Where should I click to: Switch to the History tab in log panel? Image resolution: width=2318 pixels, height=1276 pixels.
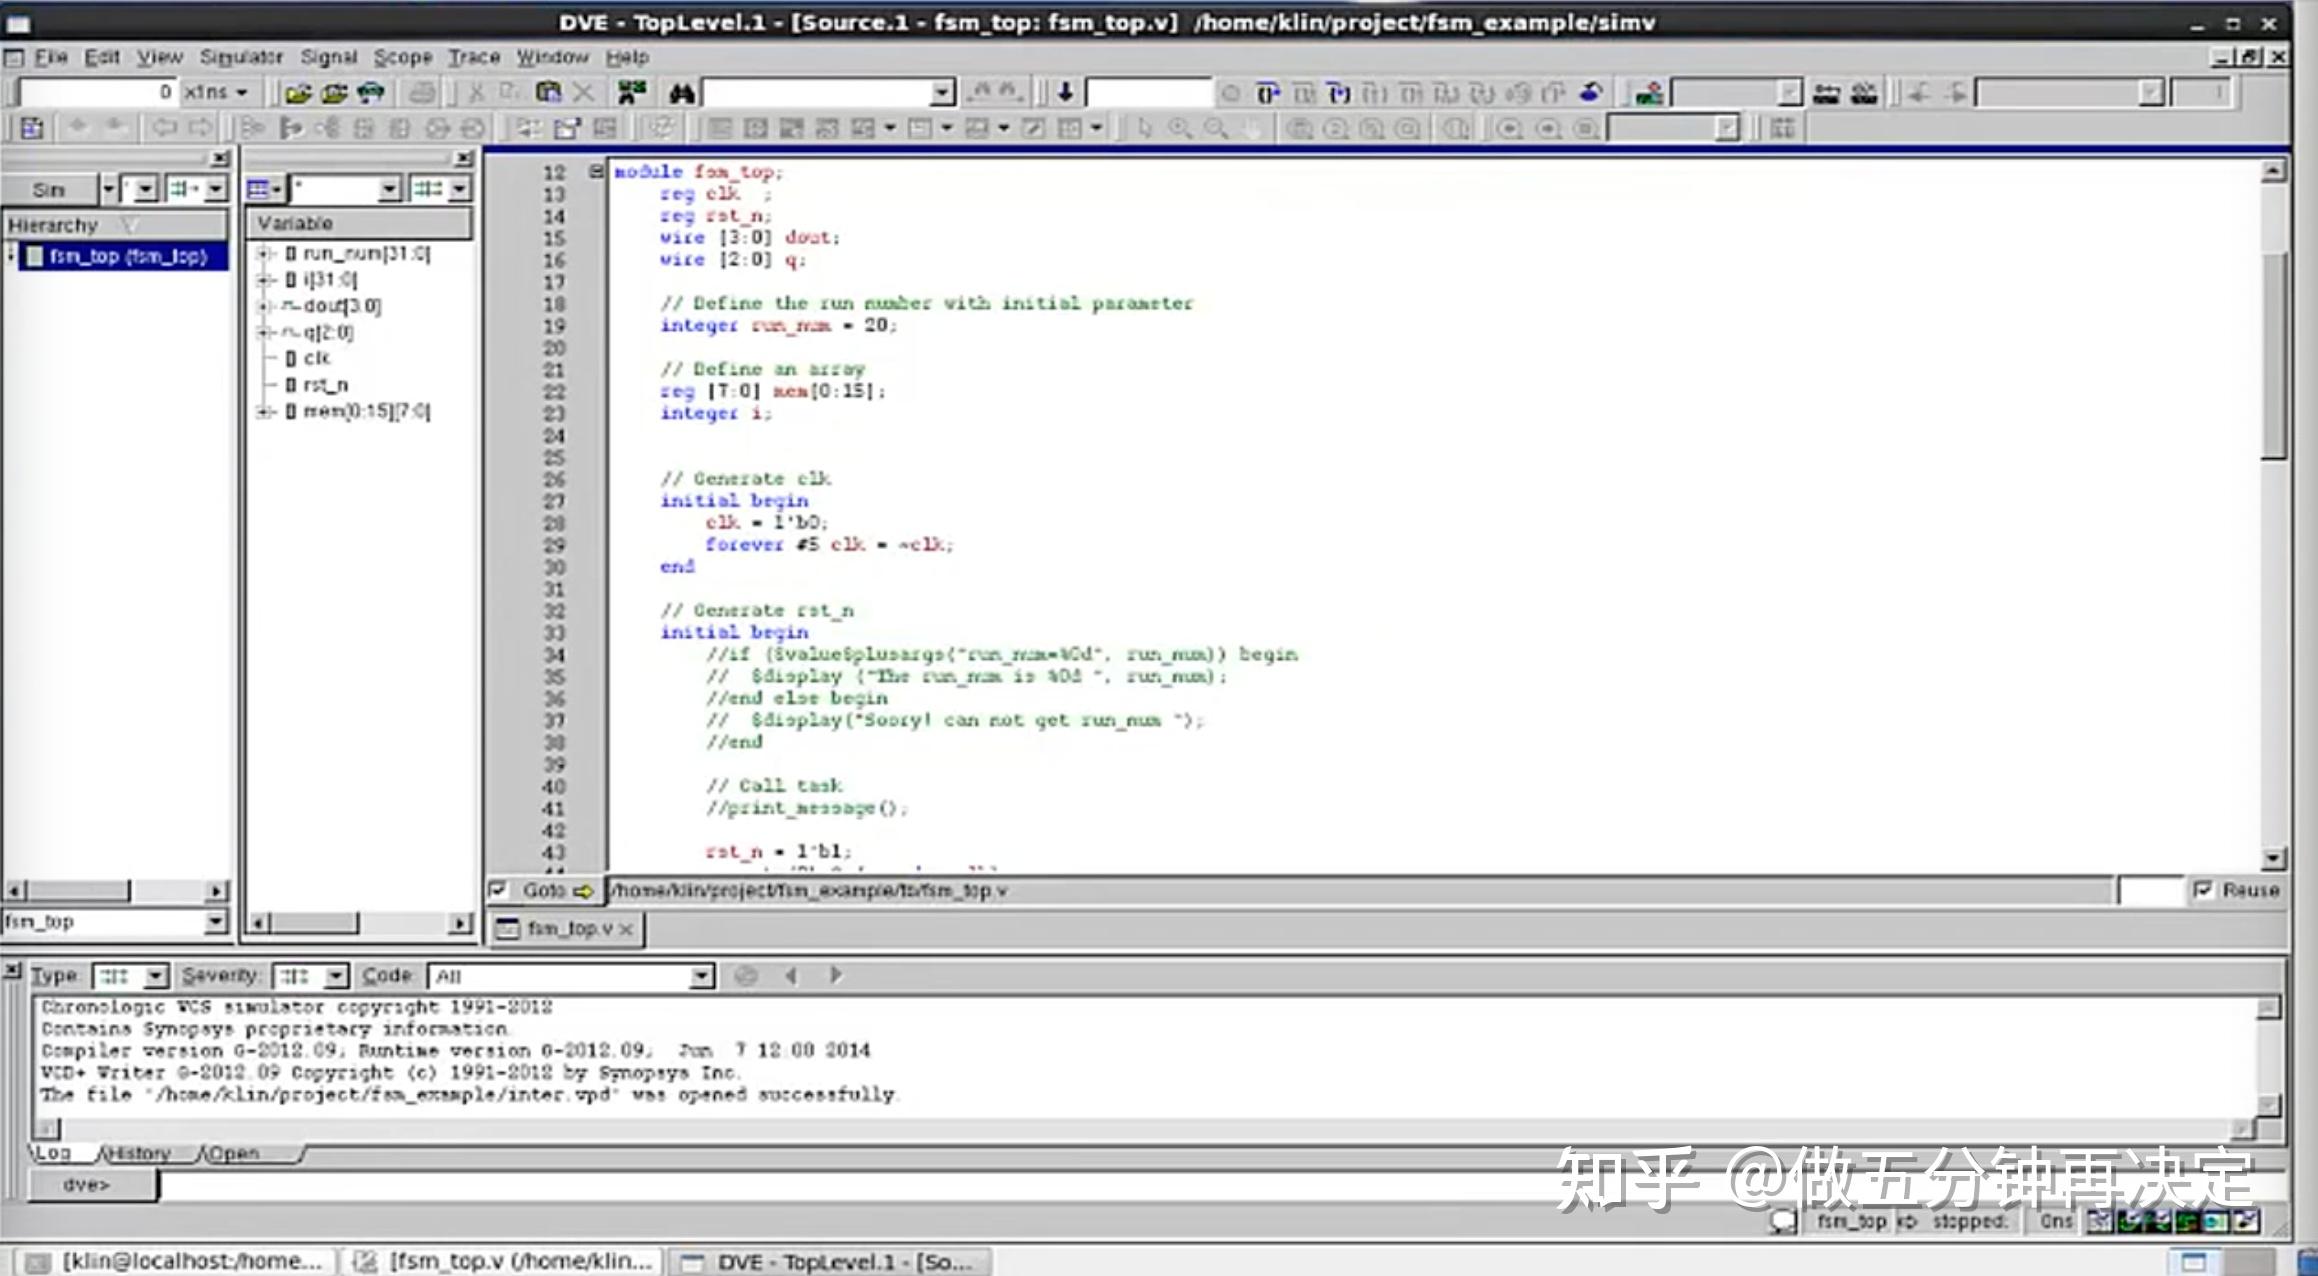click(x=140, y=1152)
